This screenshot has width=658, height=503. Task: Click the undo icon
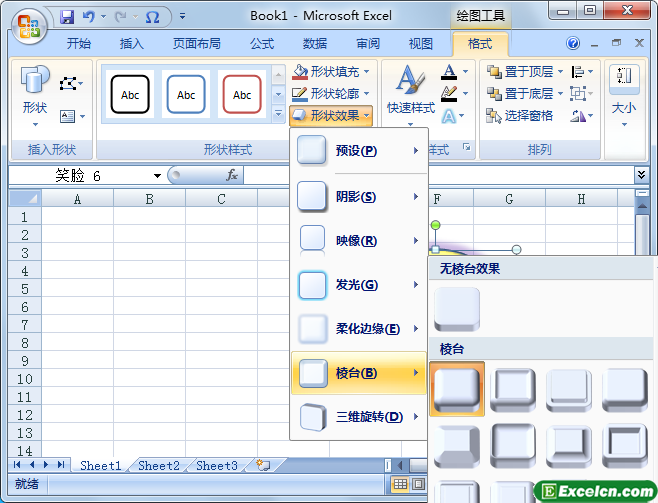coord(89,17)
